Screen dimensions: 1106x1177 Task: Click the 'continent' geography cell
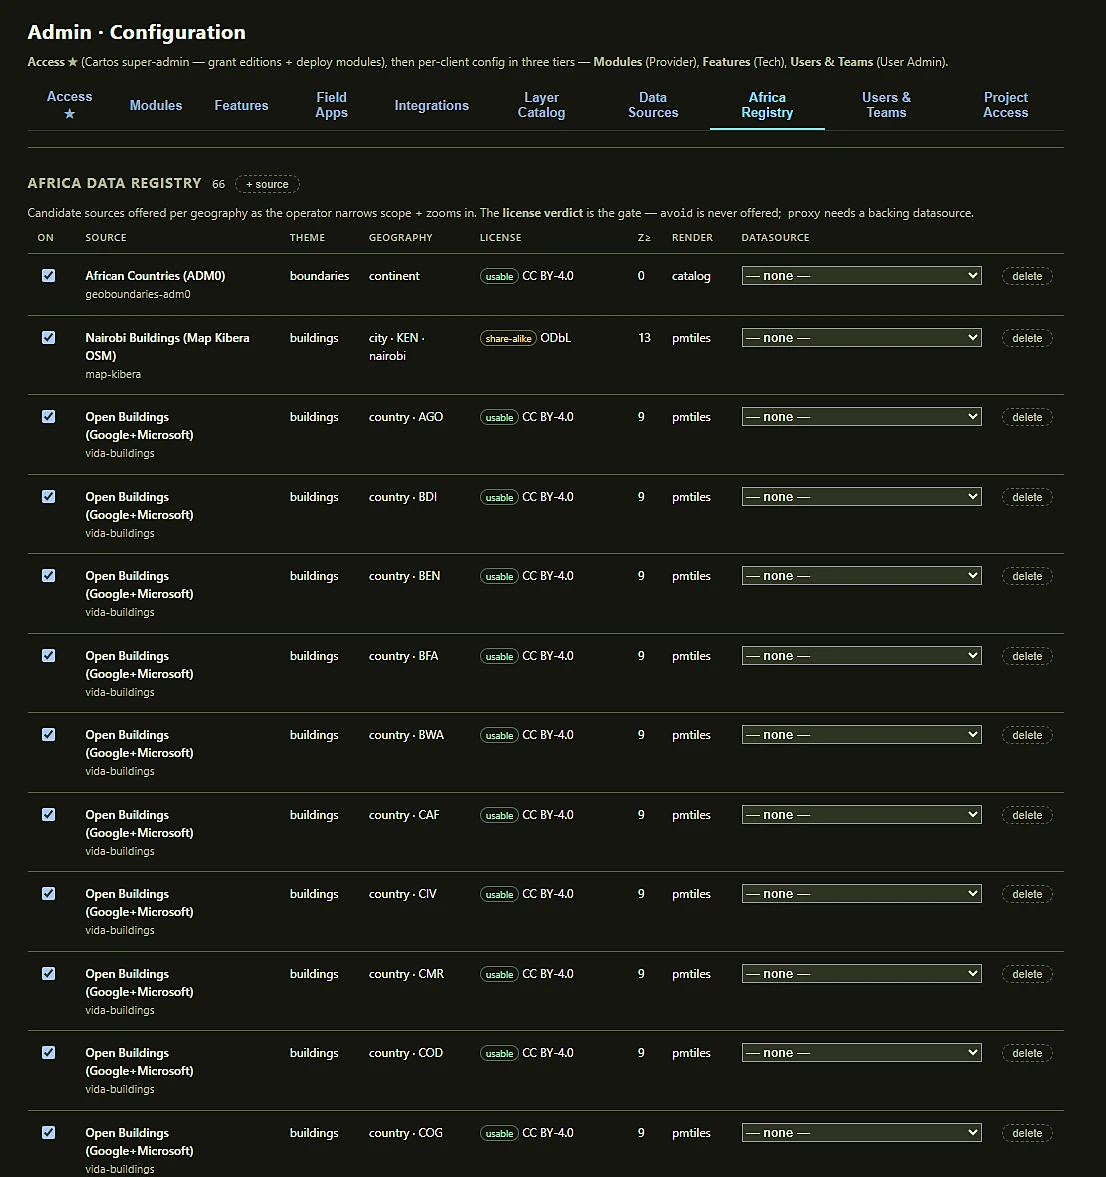point(394,275)
